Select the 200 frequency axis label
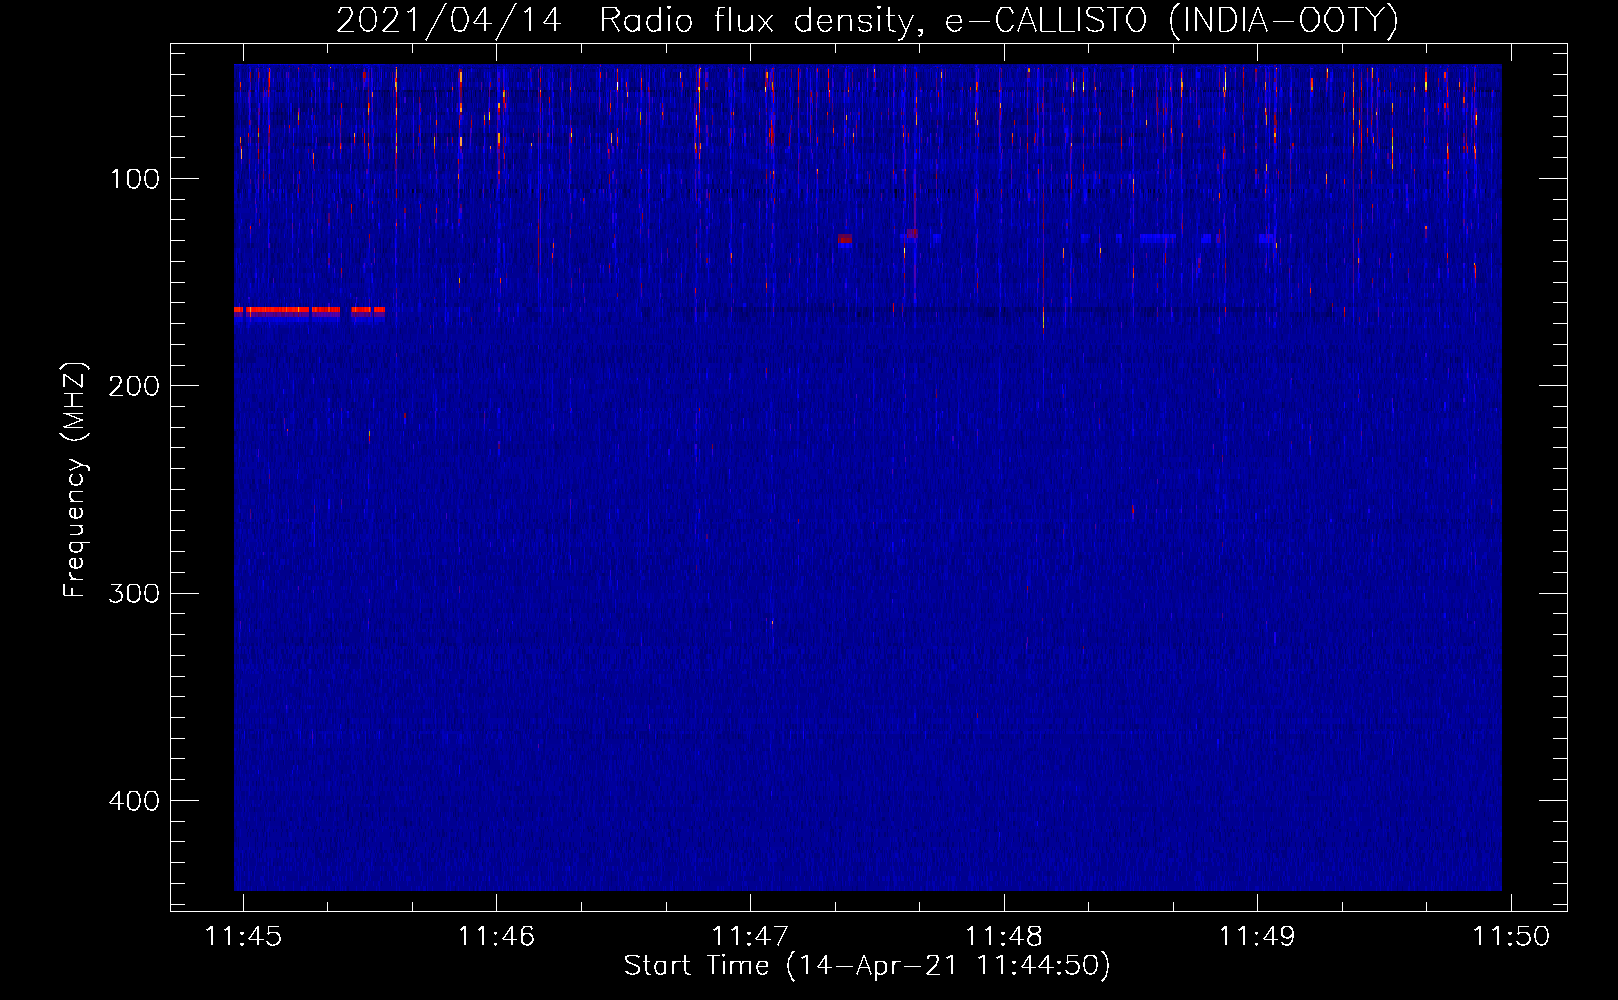 (134, 386)
